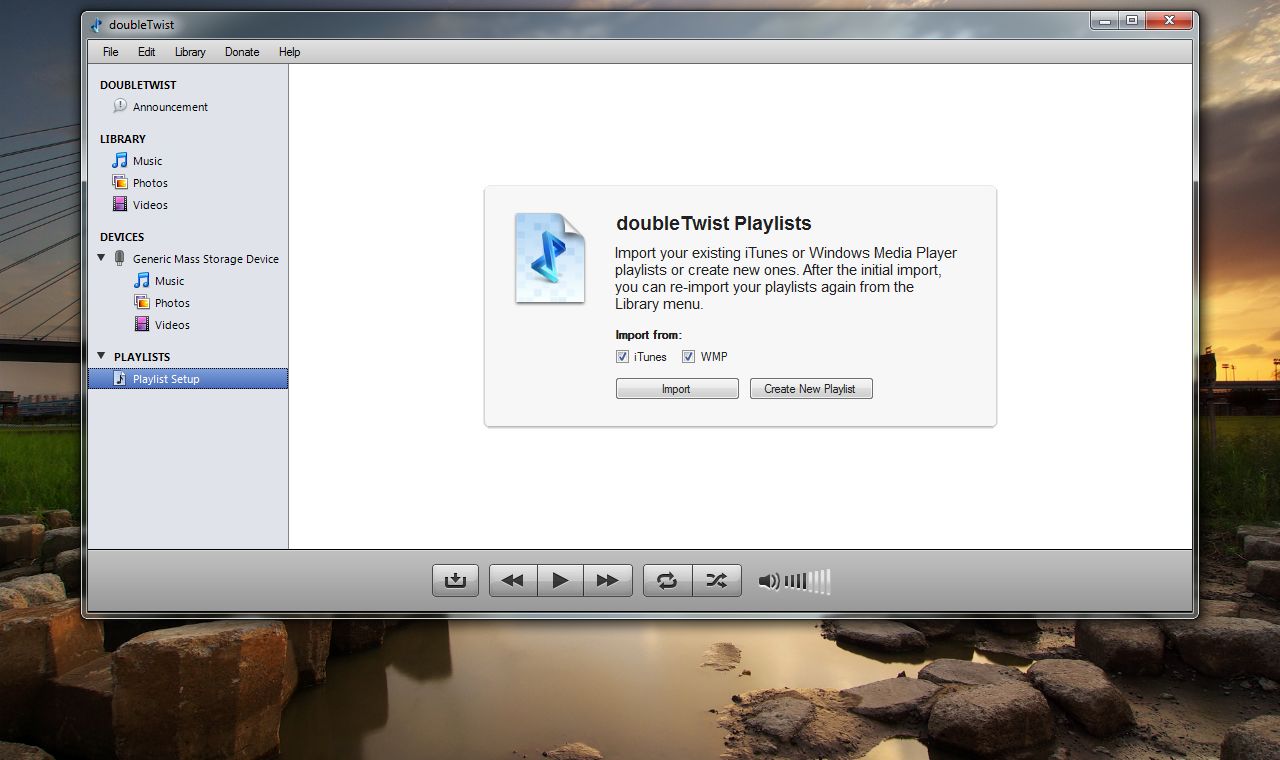Click Create New Playlist button
This screenshot has width=1280, height=760.
point(811,389)
